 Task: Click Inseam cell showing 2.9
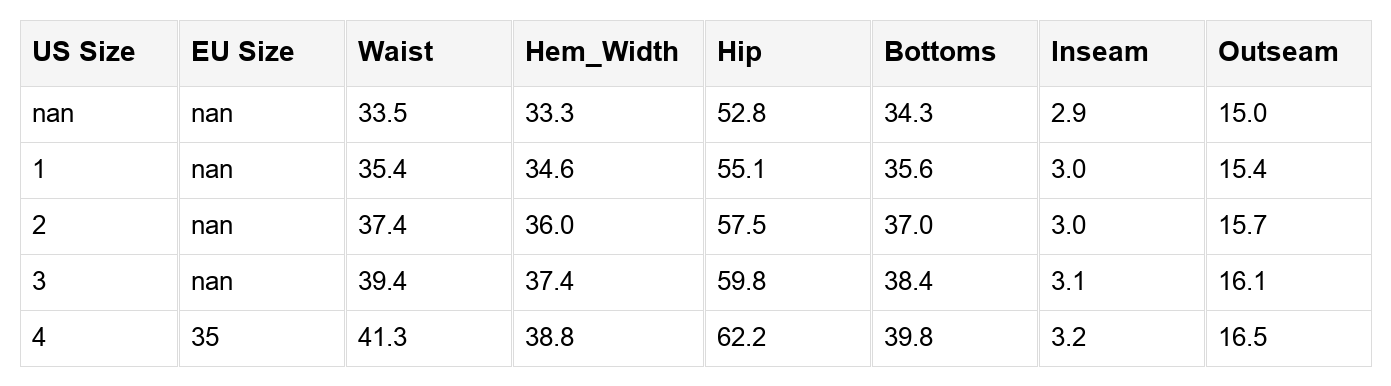click(1122, 114)
